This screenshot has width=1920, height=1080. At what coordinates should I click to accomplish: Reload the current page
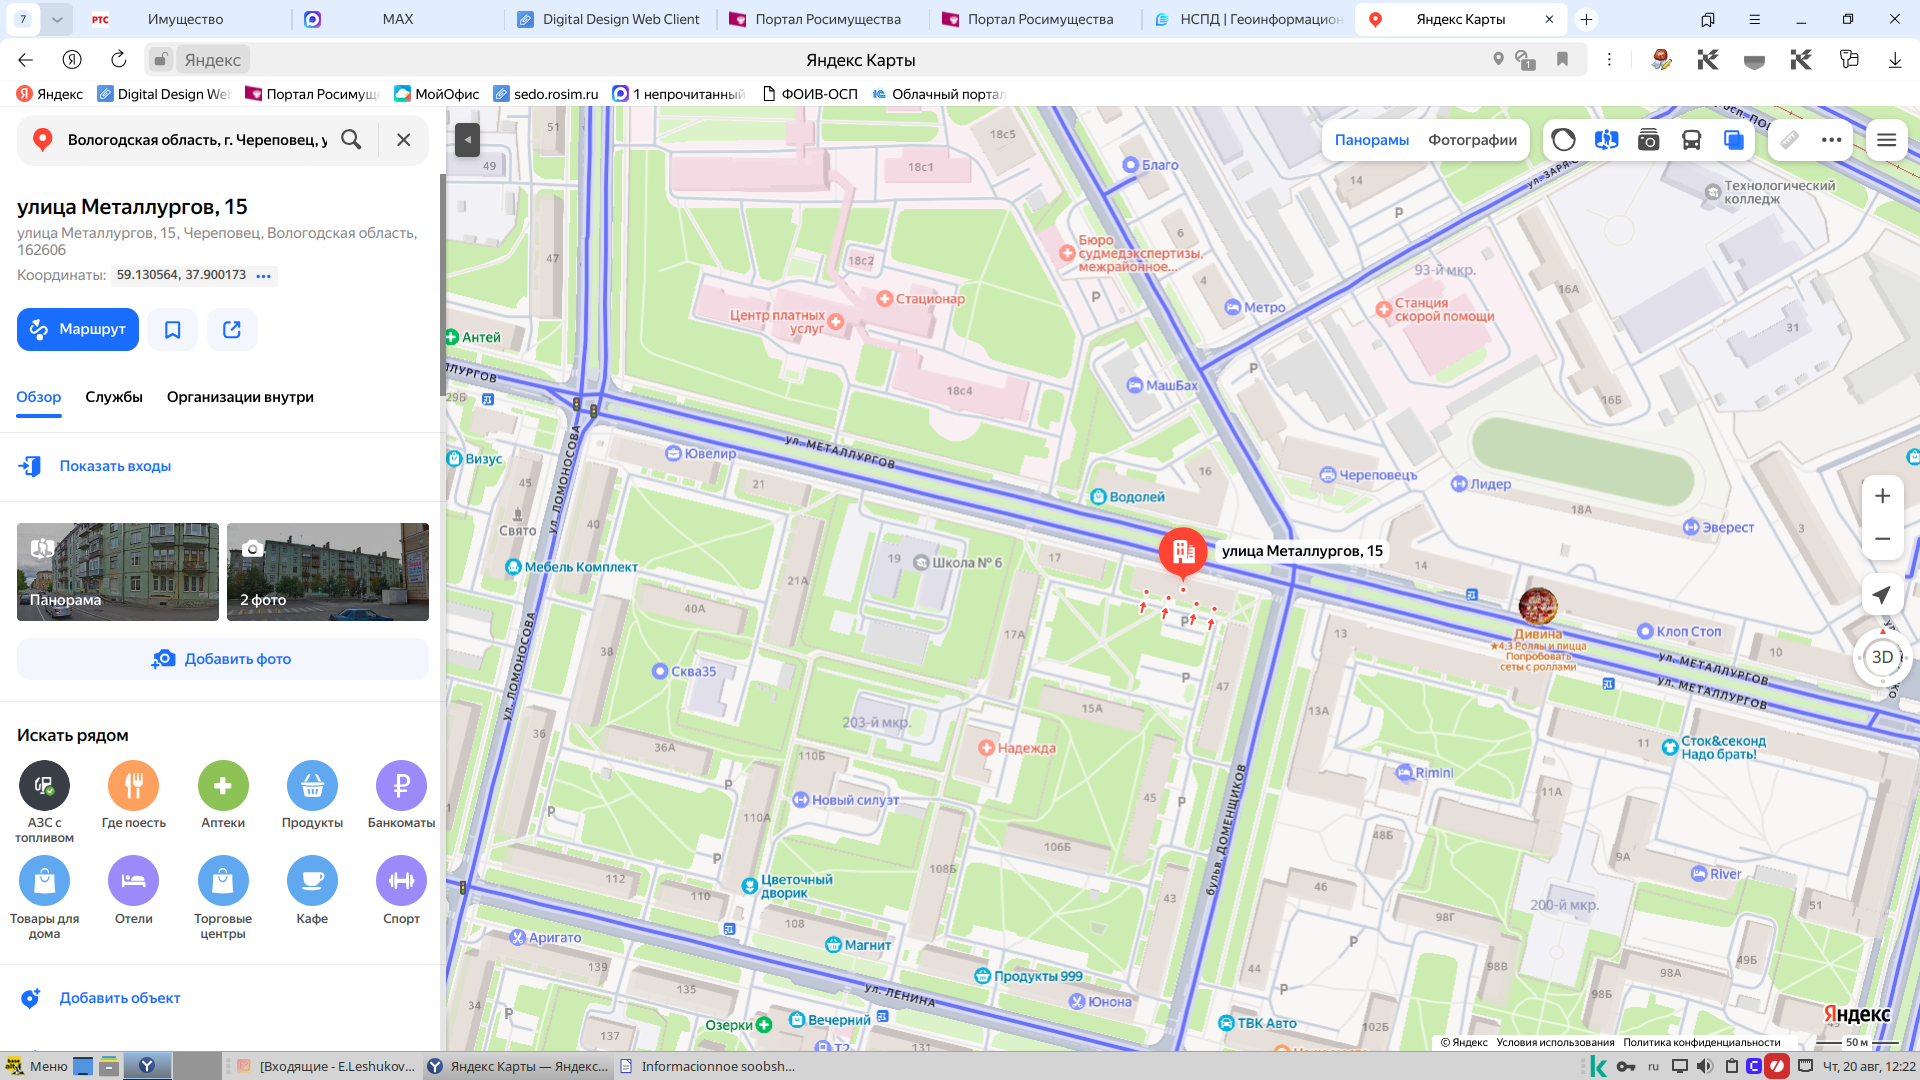[118, 60]
